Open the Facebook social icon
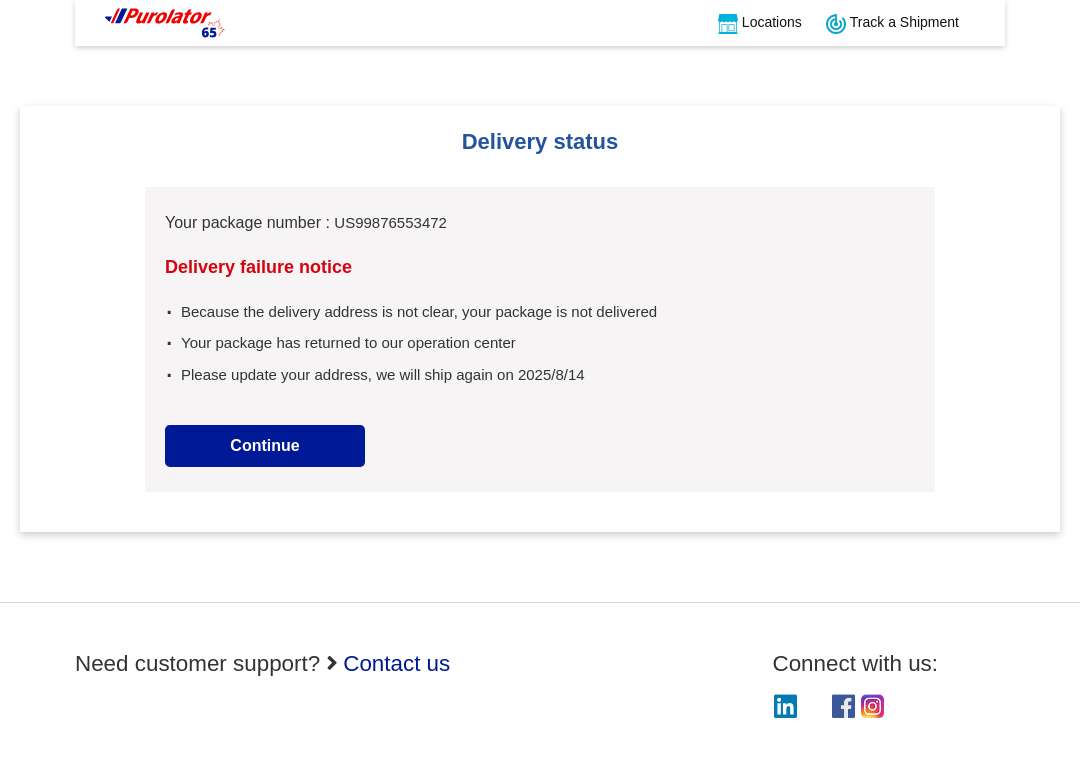 coord(843,706)
